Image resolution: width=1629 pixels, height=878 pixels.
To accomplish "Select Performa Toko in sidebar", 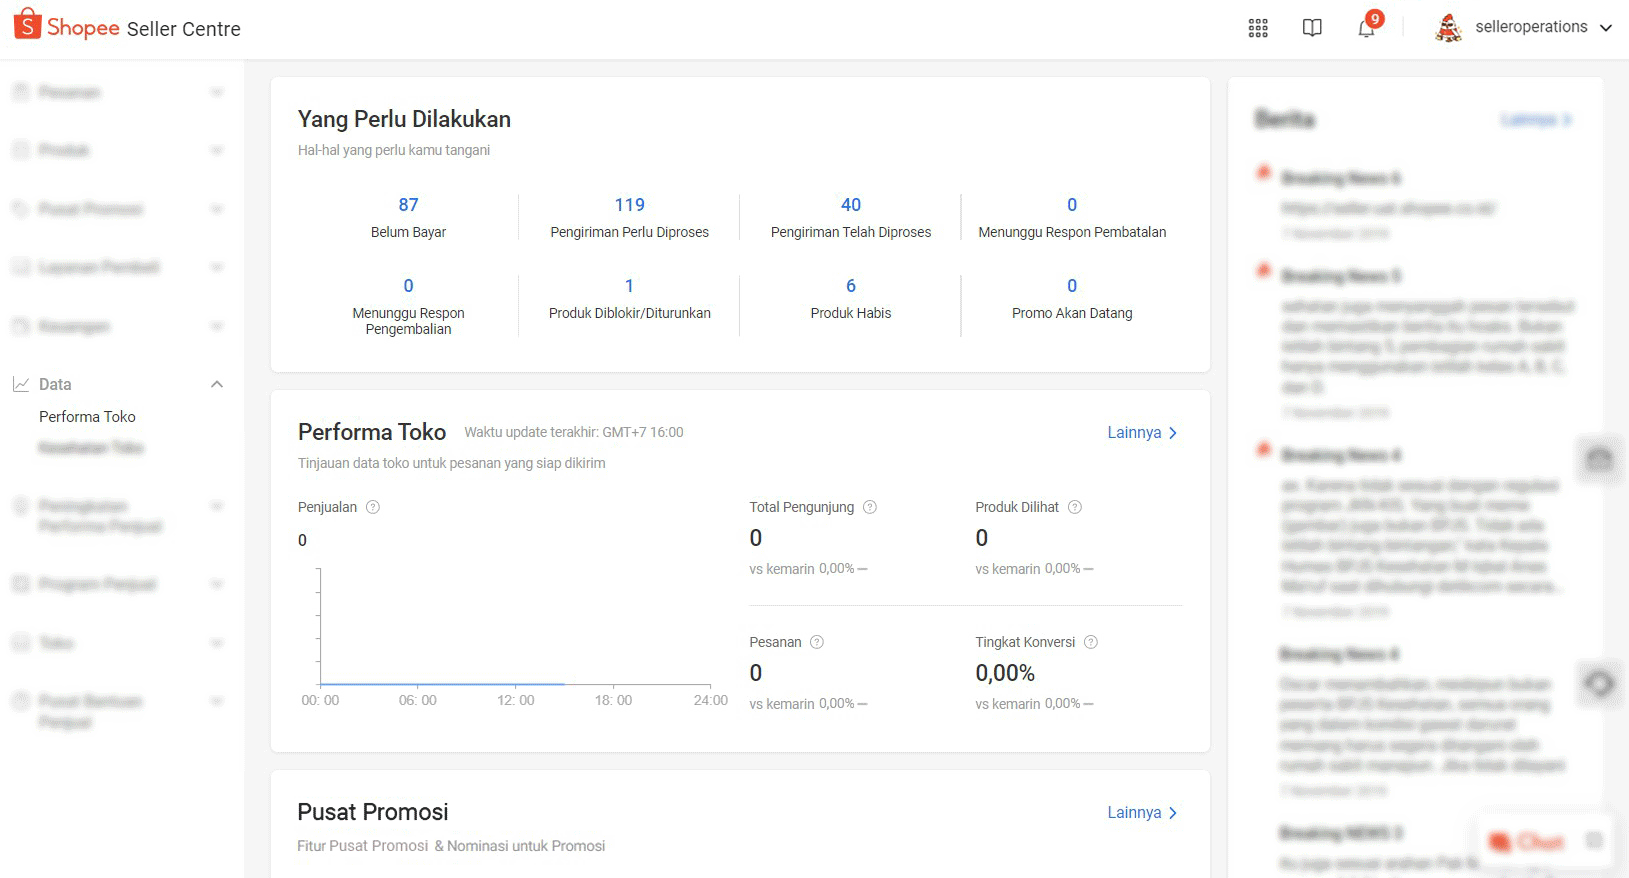I will 87,416.
